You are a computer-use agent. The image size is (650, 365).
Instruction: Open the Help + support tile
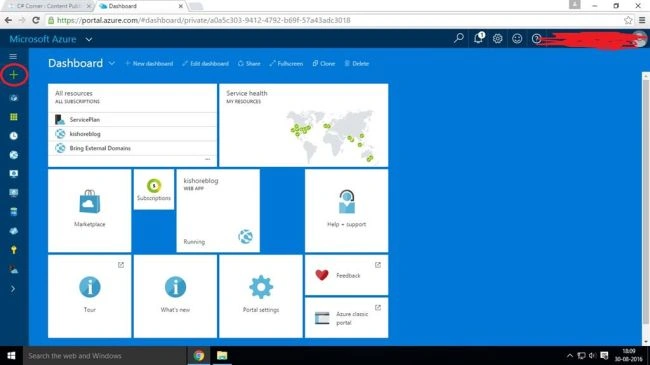[x=347, y=210]
